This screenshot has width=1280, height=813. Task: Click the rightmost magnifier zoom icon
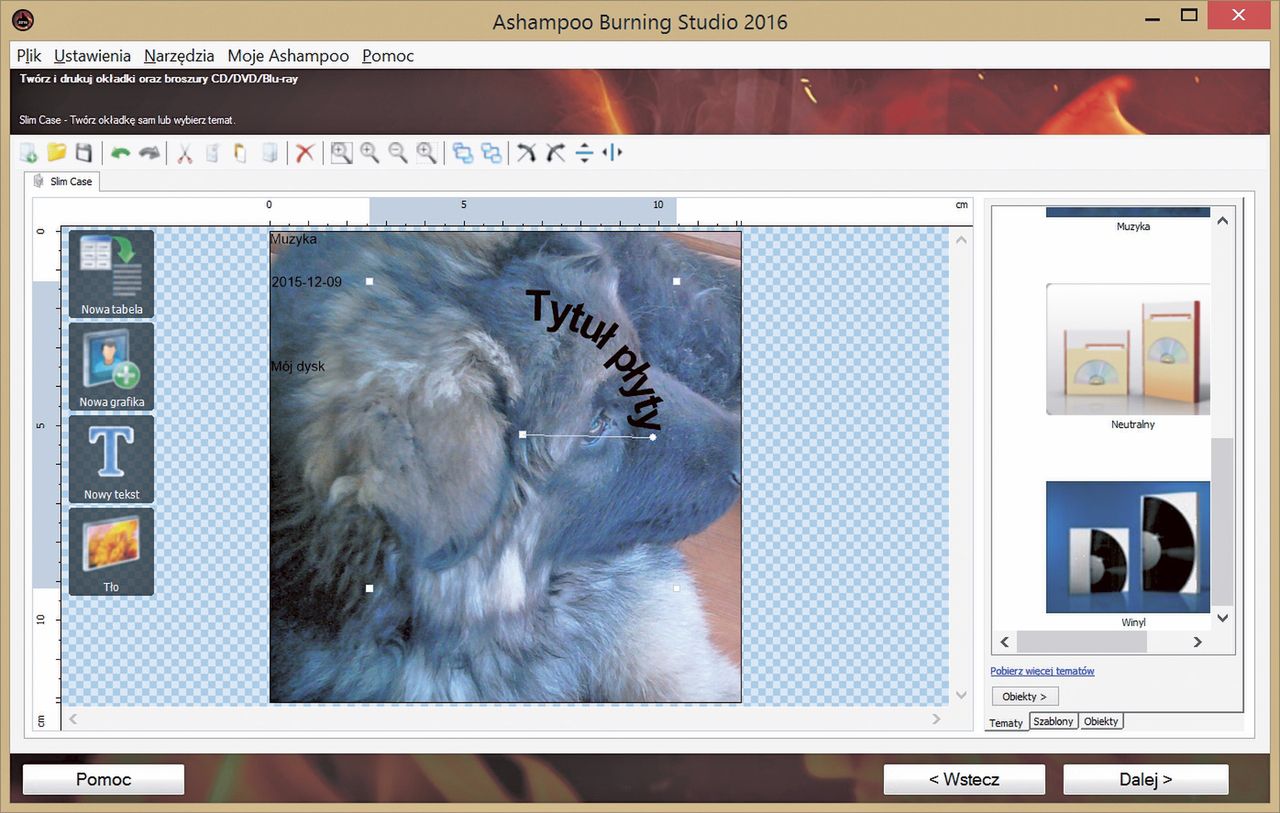point(426,153)
